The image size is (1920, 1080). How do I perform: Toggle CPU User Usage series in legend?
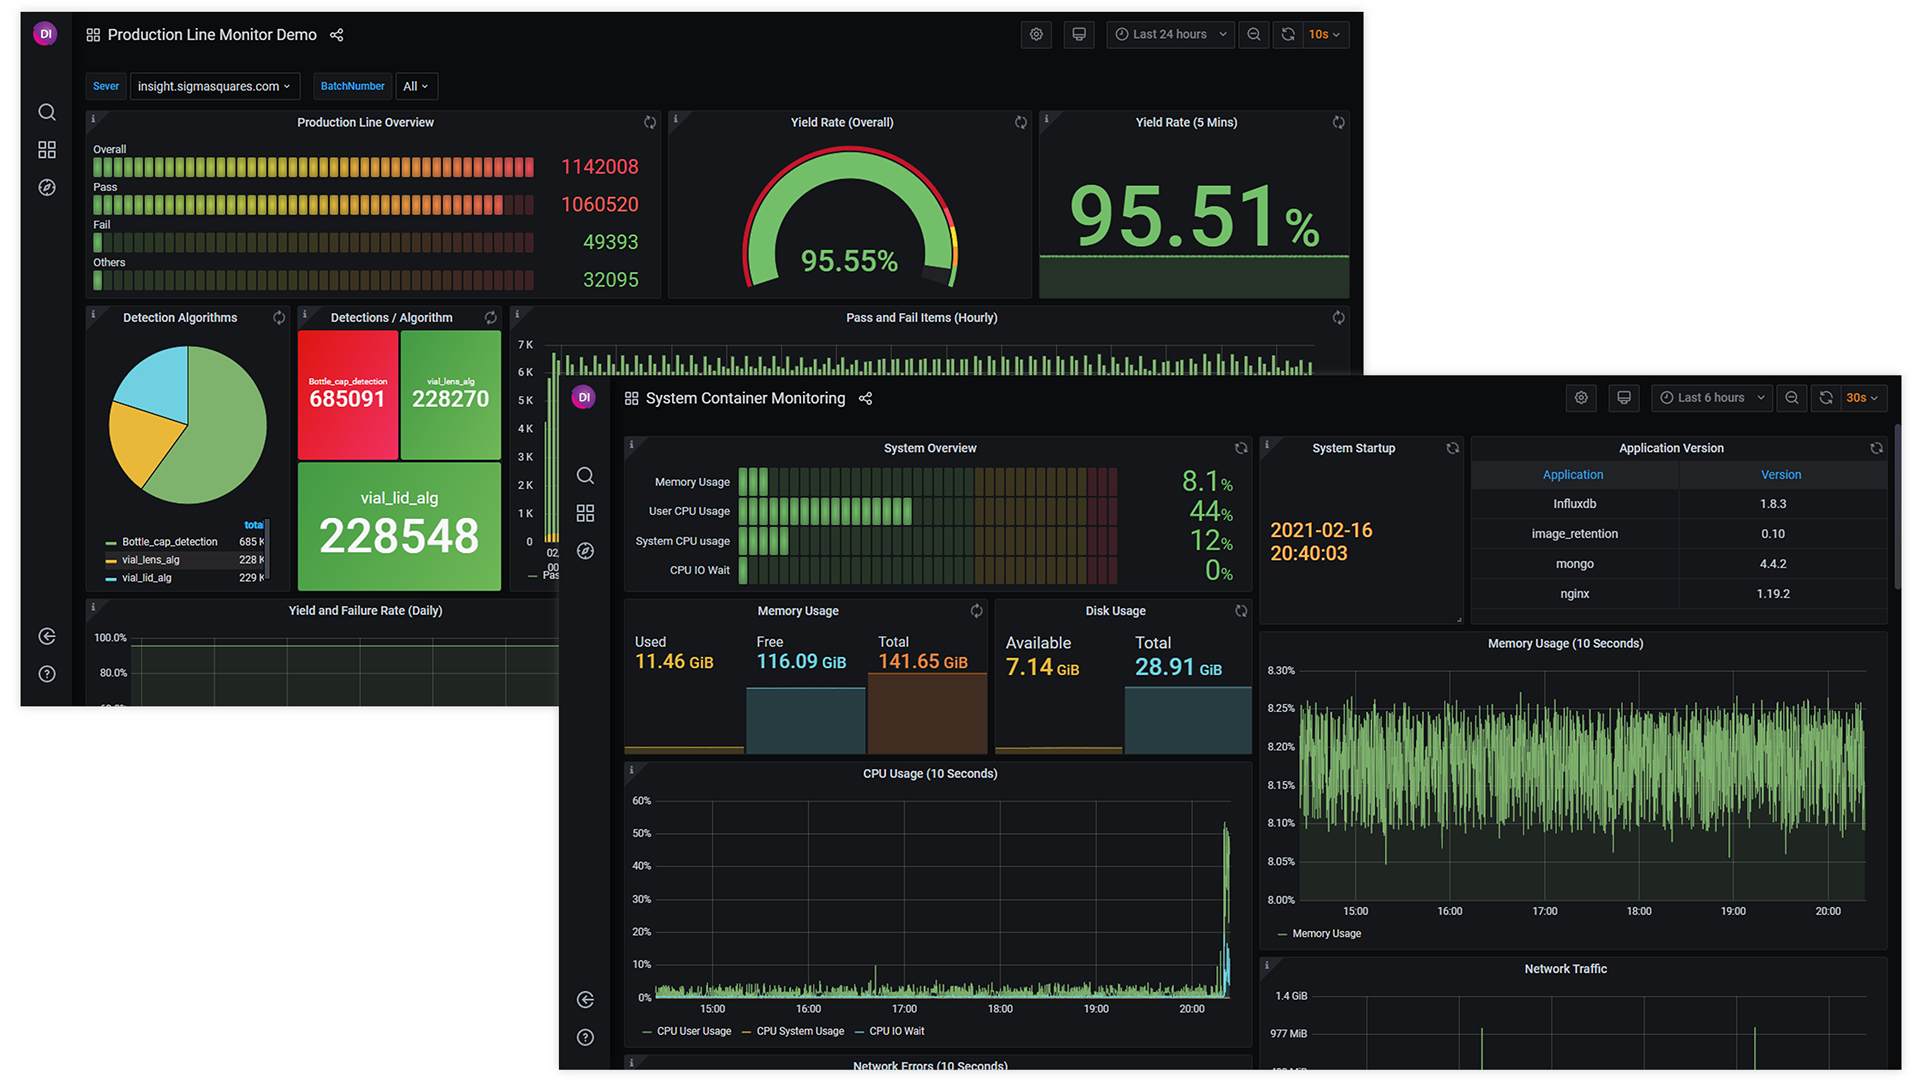[x=693, y=1031]
